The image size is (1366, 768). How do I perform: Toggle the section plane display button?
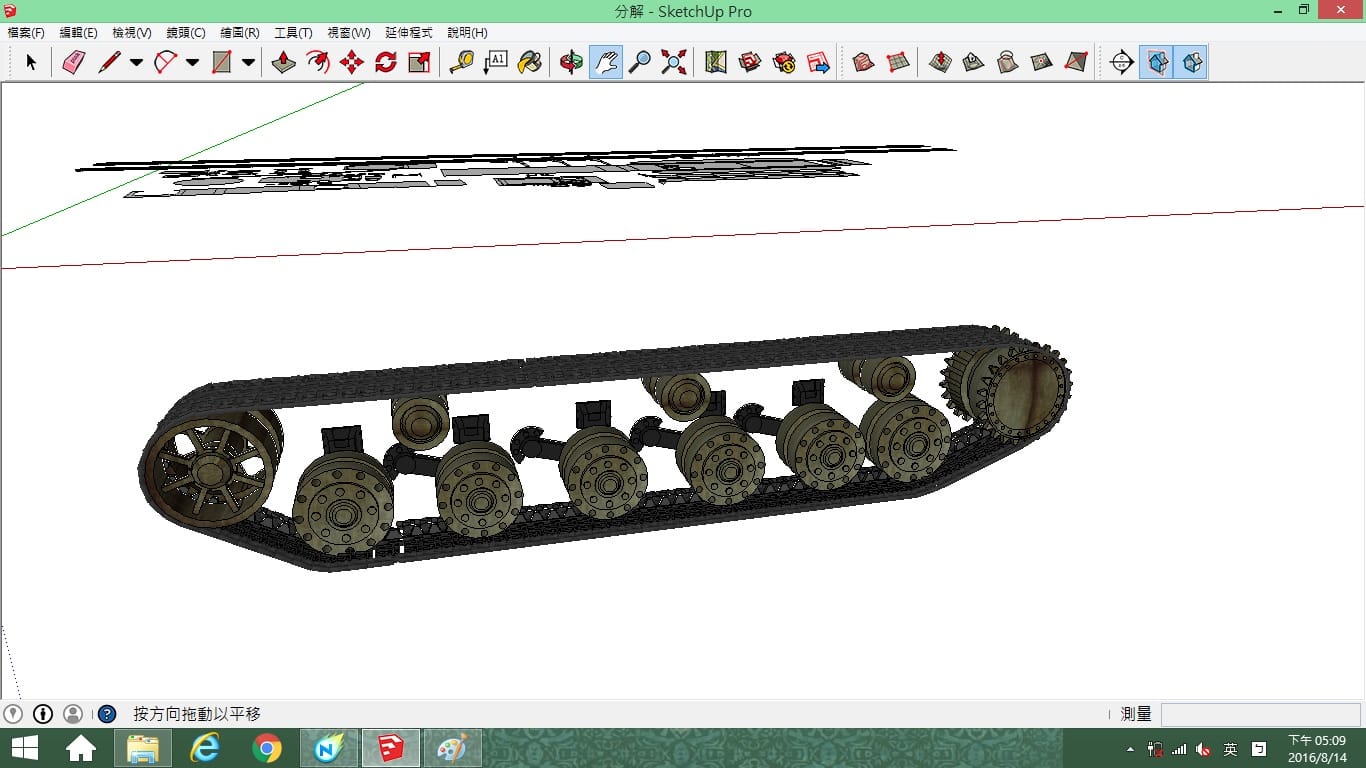[1156, 62]
